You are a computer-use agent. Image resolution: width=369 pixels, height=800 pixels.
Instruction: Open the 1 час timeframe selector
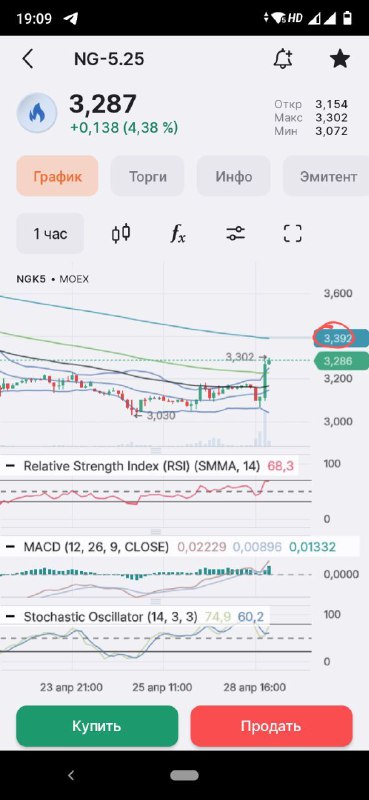pyautogui.click(x=50, y=234)
